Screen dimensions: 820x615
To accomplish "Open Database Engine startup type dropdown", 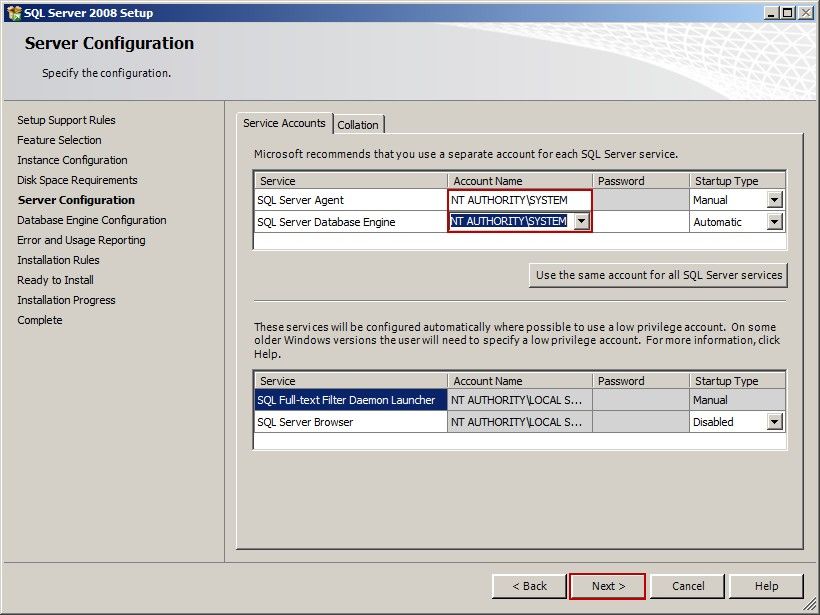I will pyautogui.click(x=775, y=221).
